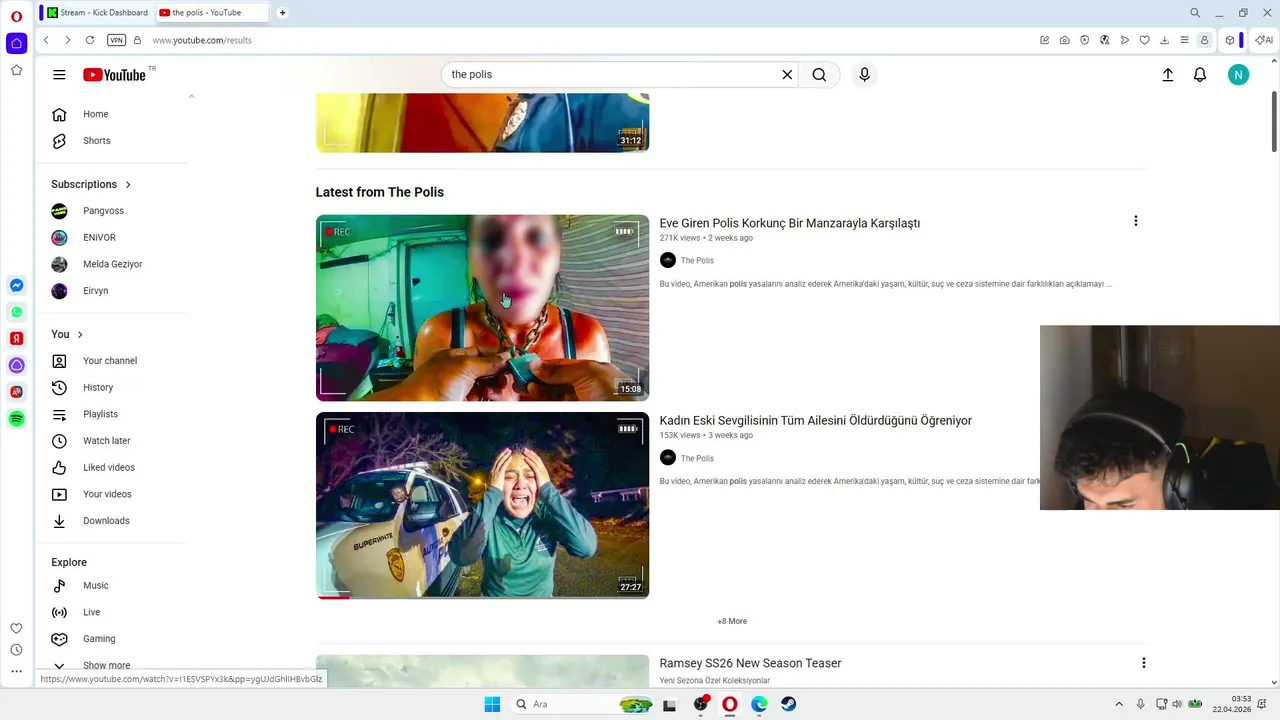
Task: Select 'the polis - YouTube' tab
Action: [212, 13]
